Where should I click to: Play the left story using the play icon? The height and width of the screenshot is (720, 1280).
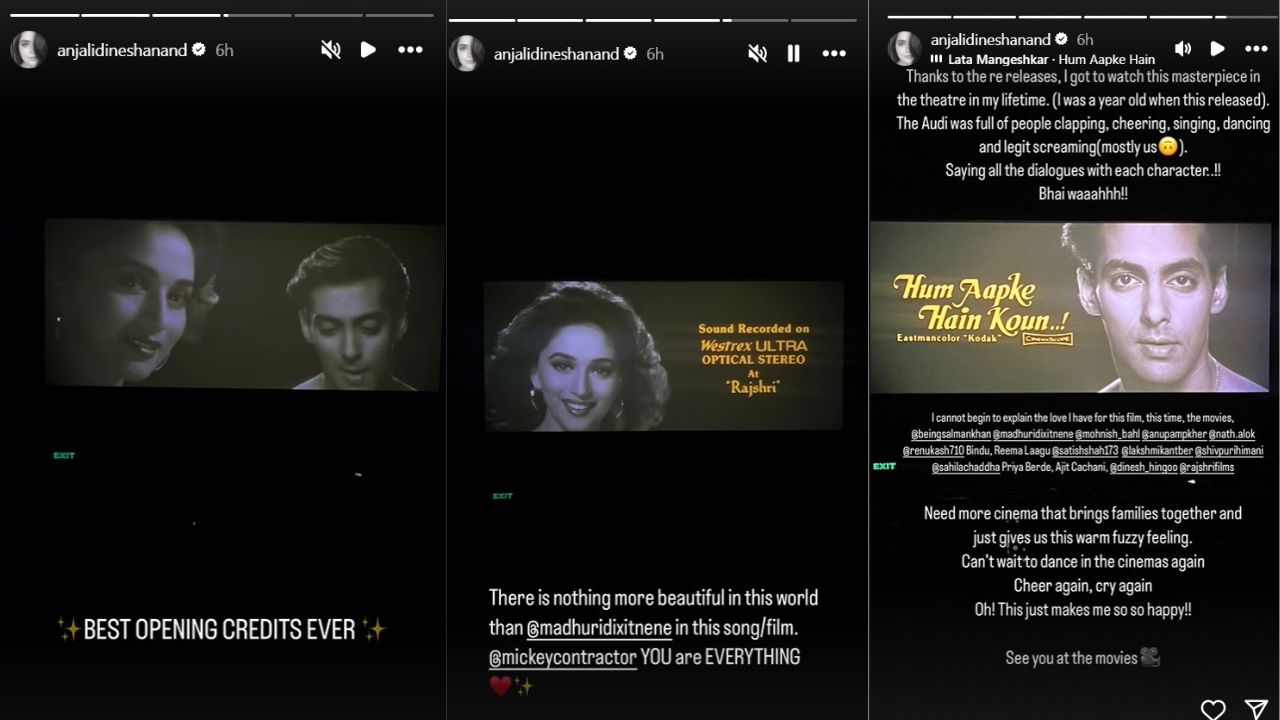[368, 50]
